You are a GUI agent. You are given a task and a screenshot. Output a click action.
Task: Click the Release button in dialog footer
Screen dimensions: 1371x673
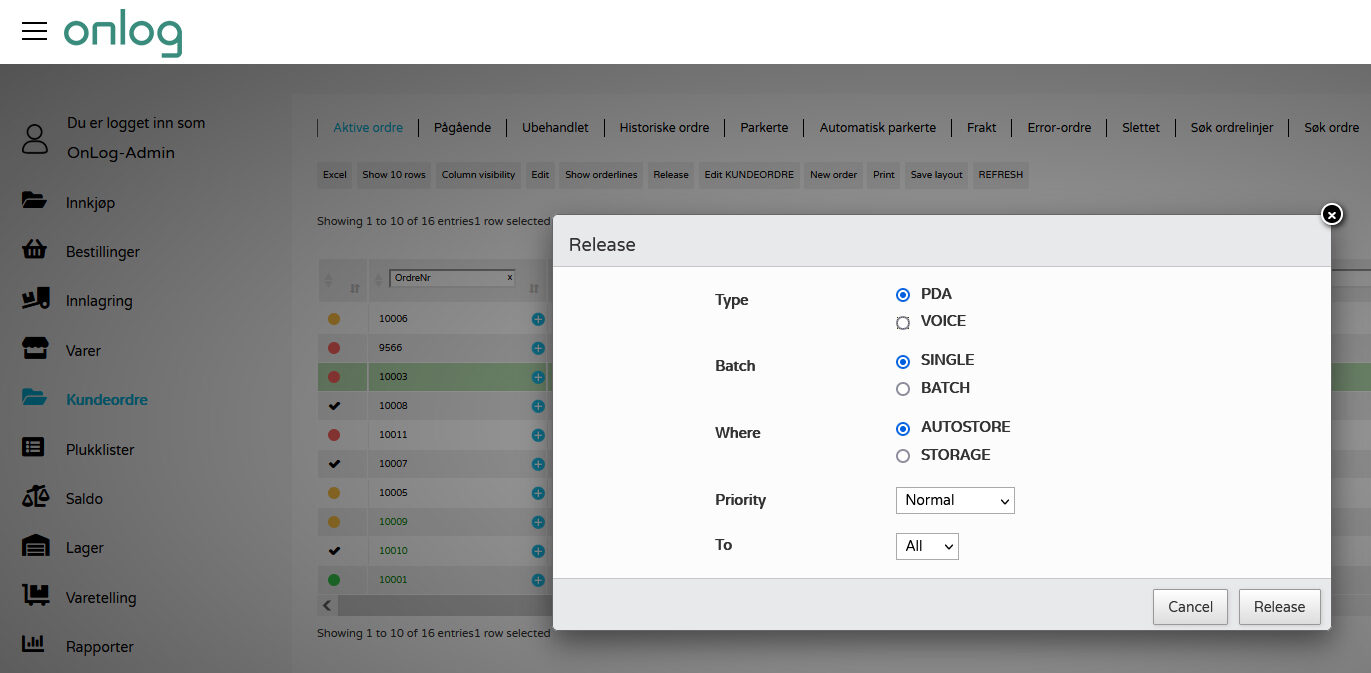tap(1279, 606)
